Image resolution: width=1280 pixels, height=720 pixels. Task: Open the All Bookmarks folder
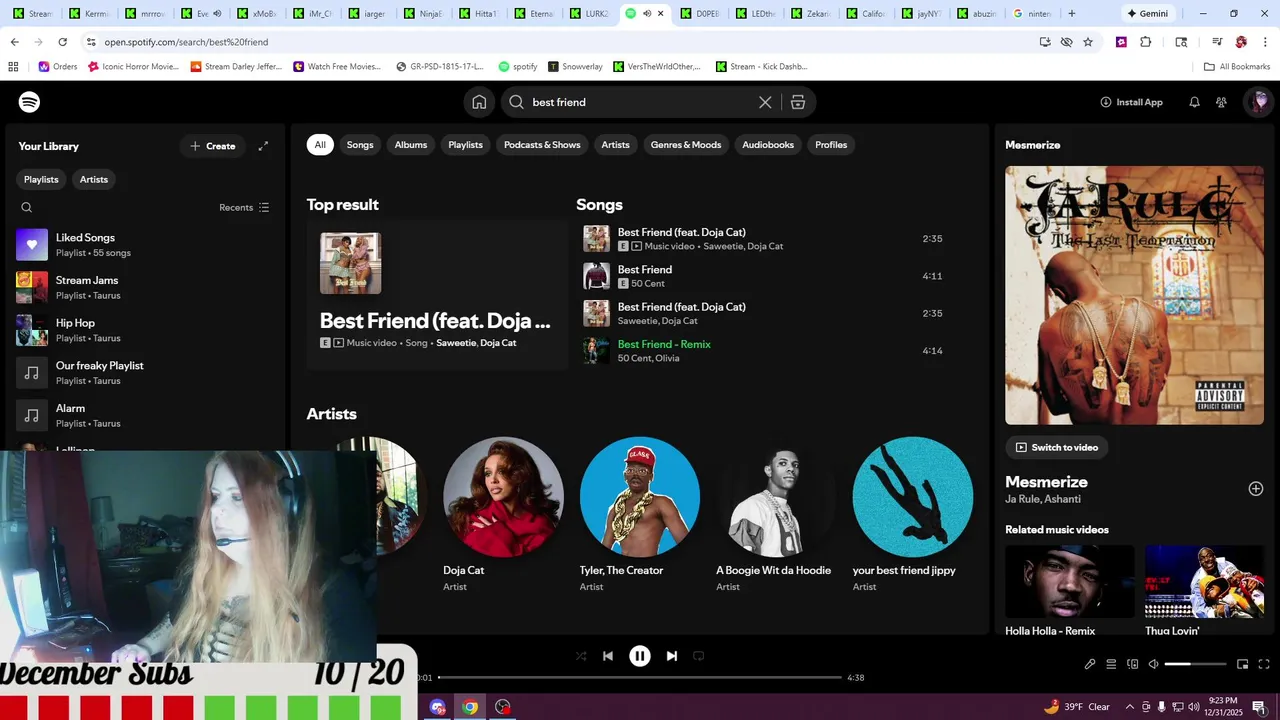click(x=1237, y=67)
